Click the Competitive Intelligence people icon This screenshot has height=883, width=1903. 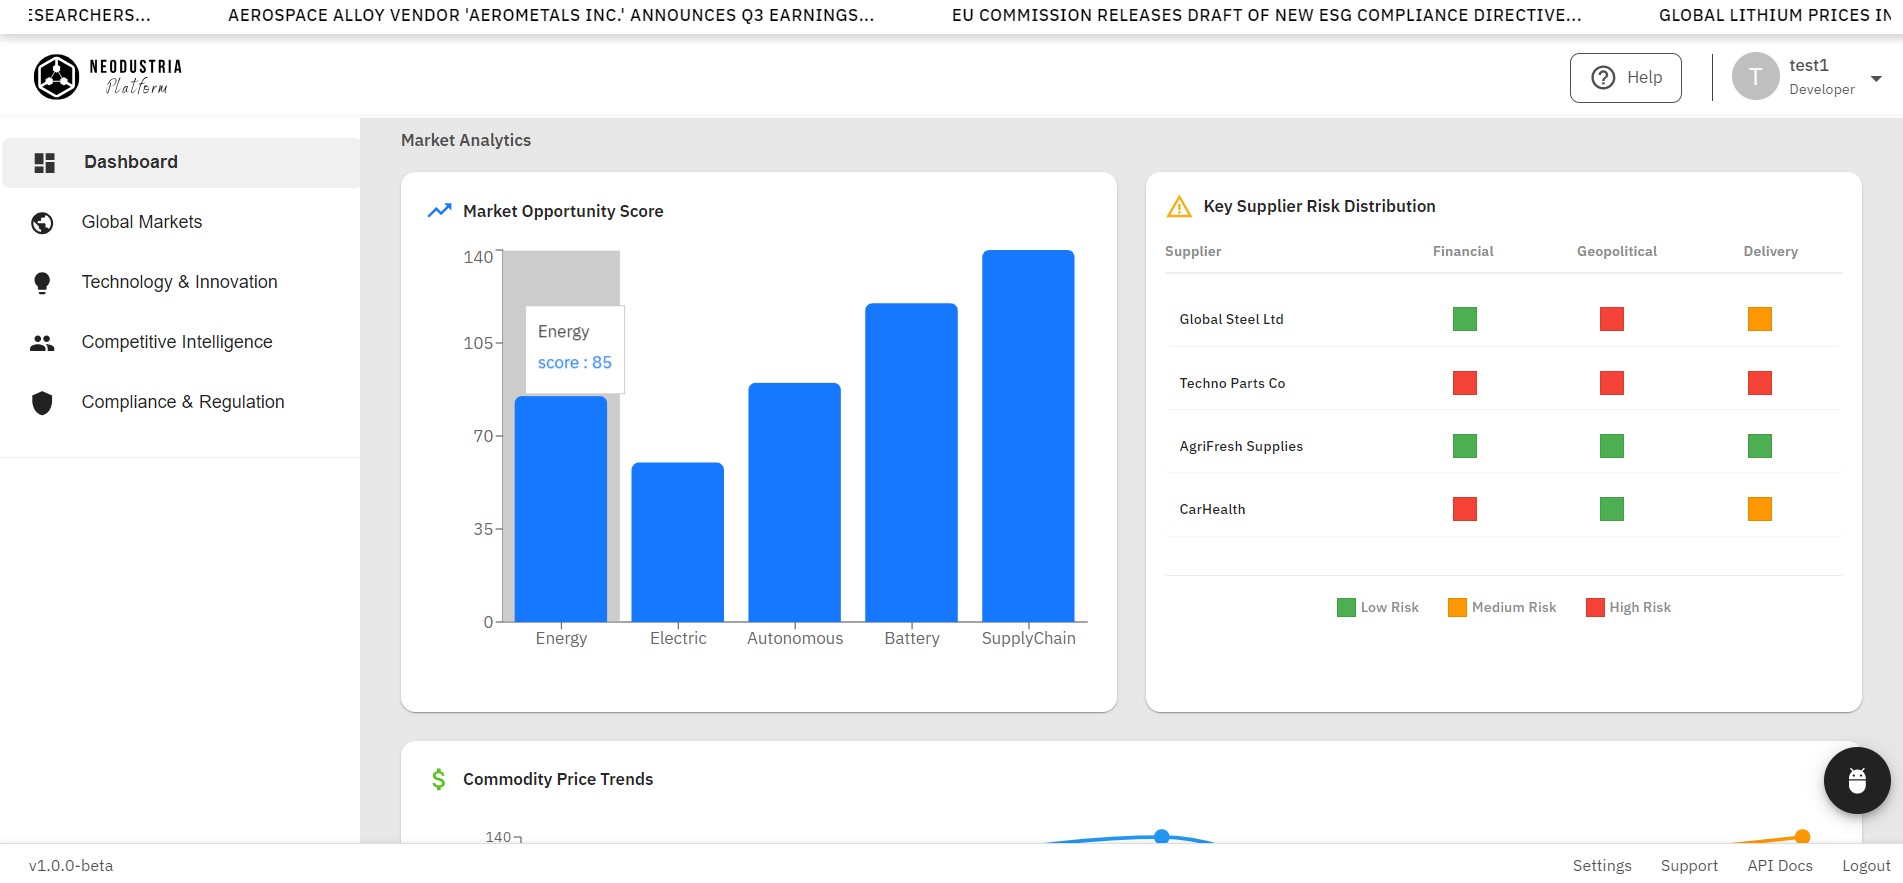pos(42,343)
